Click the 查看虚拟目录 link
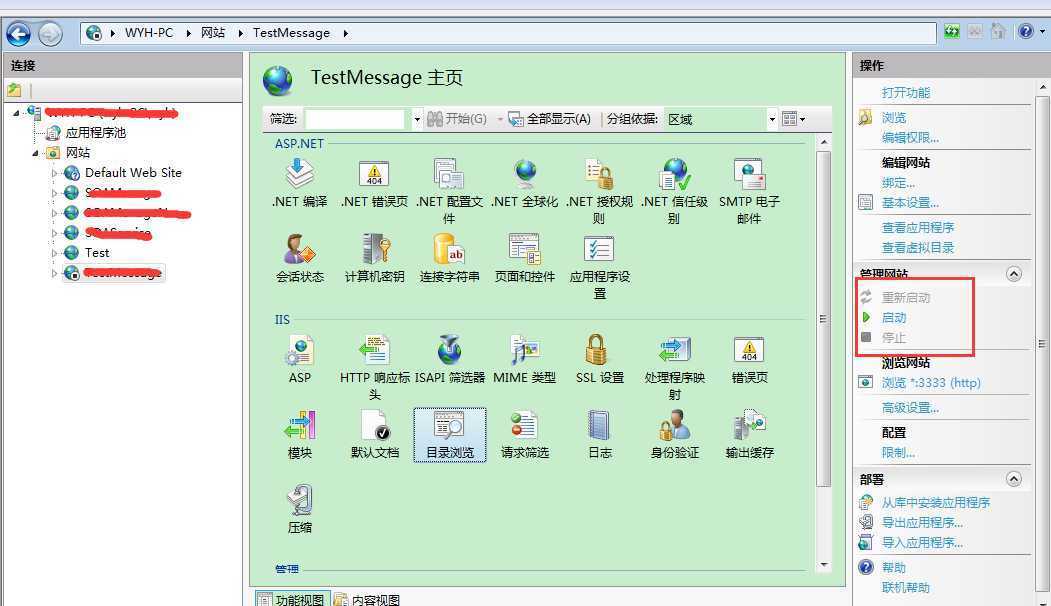 918,247
